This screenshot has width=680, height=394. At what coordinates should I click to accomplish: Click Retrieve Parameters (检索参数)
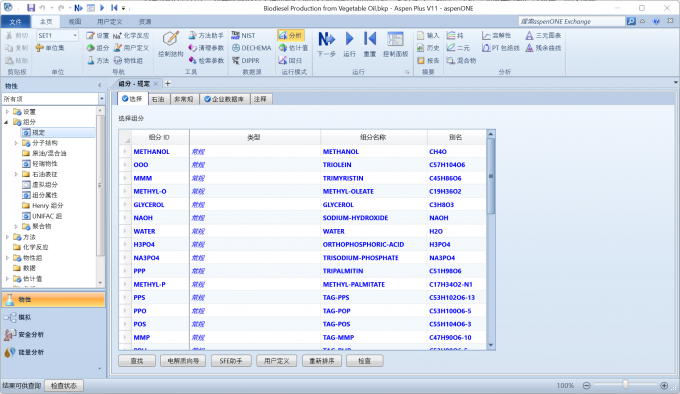[206, 61]
